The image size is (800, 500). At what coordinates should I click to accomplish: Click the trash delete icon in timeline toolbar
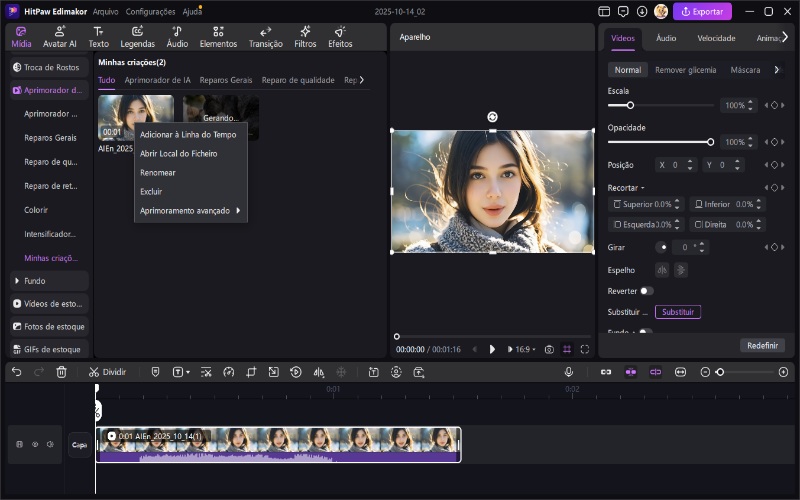click(x=61, y=372)
